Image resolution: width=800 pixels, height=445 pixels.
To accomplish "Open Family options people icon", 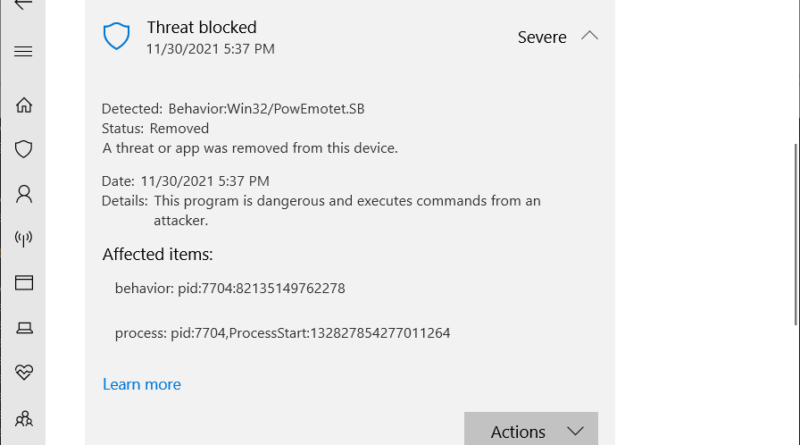I will pyautogui.click(x=23, y=419).
